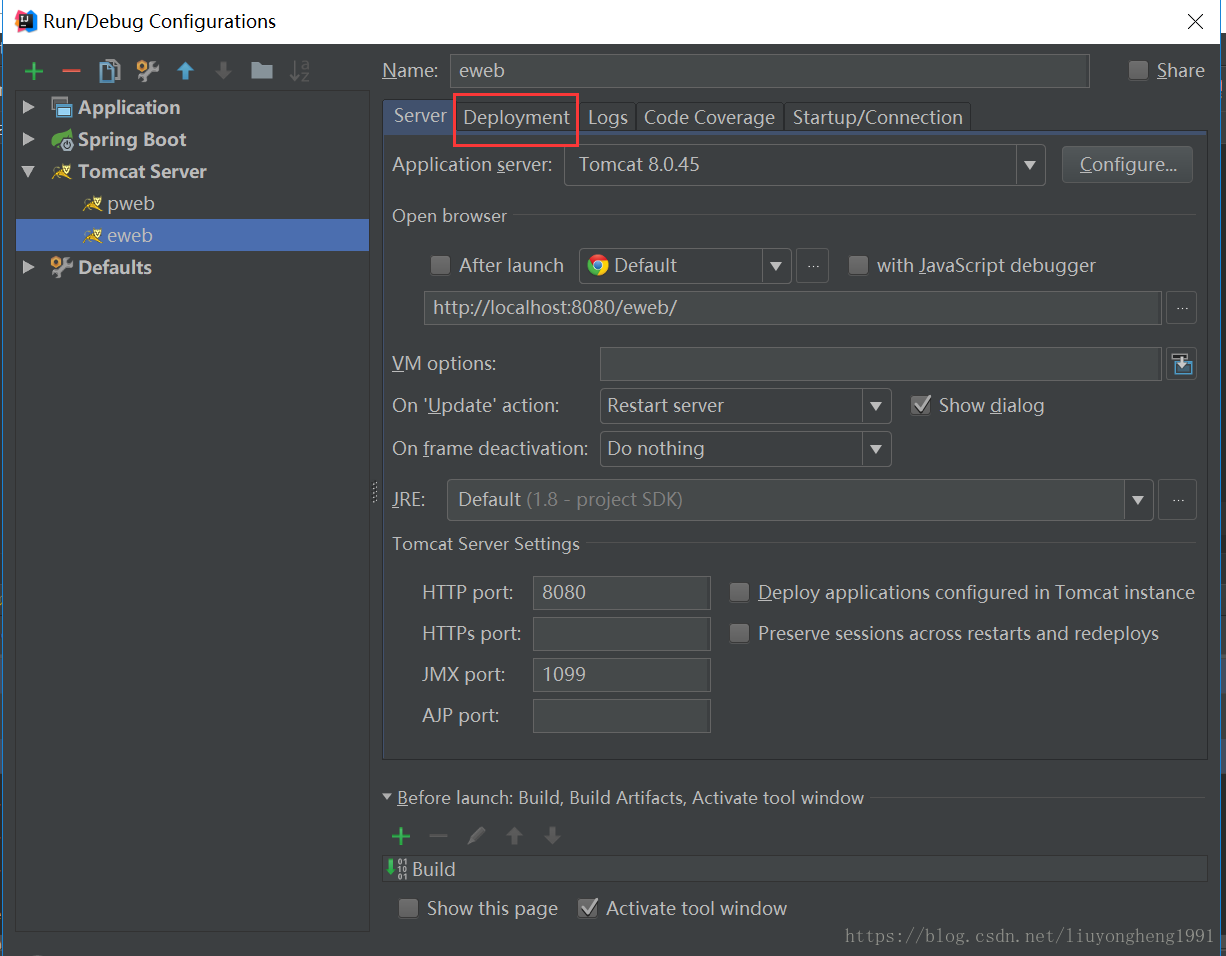Click the AJP port field

(621, 716)
